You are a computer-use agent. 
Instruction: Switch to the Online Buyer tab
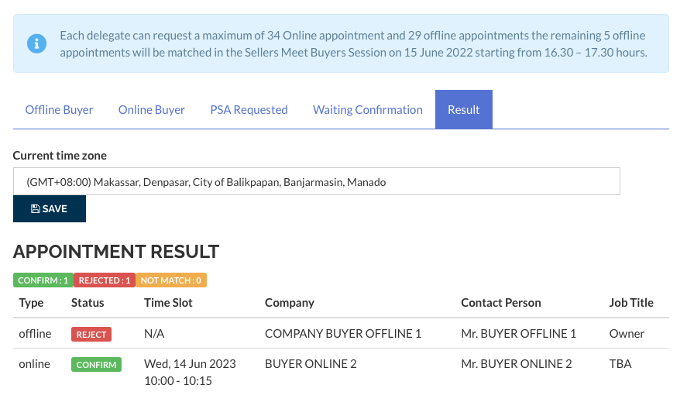pos(151,110)
